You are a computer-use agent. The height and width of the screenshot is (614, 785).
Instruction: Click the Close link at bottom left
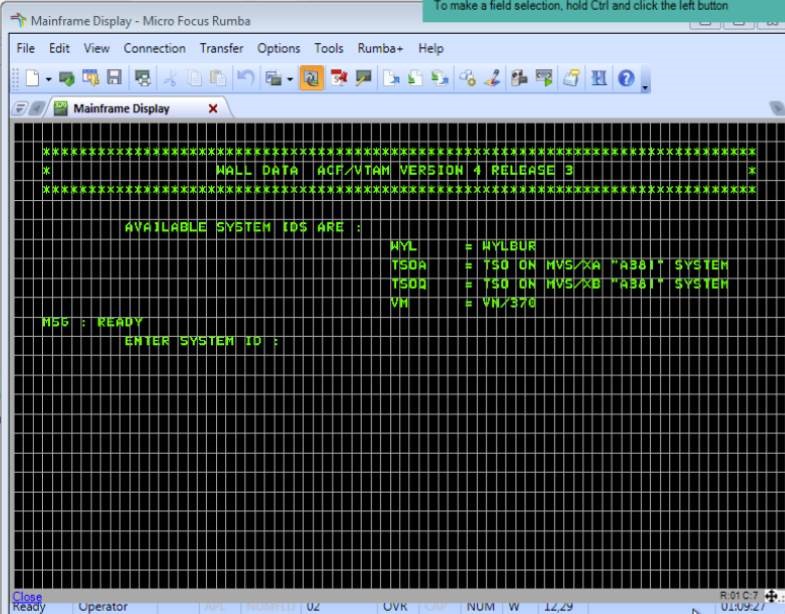click(27, 596)
